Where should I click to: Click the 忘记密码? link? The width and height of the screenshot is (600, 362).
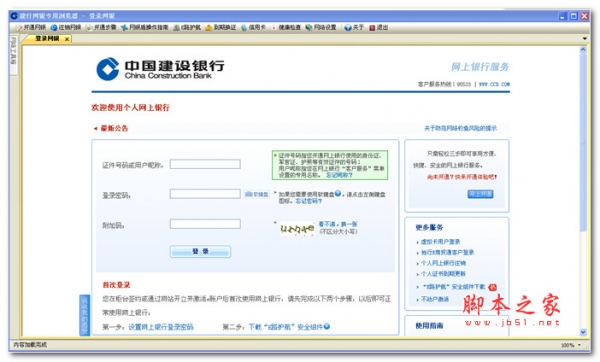click(308, 201)
